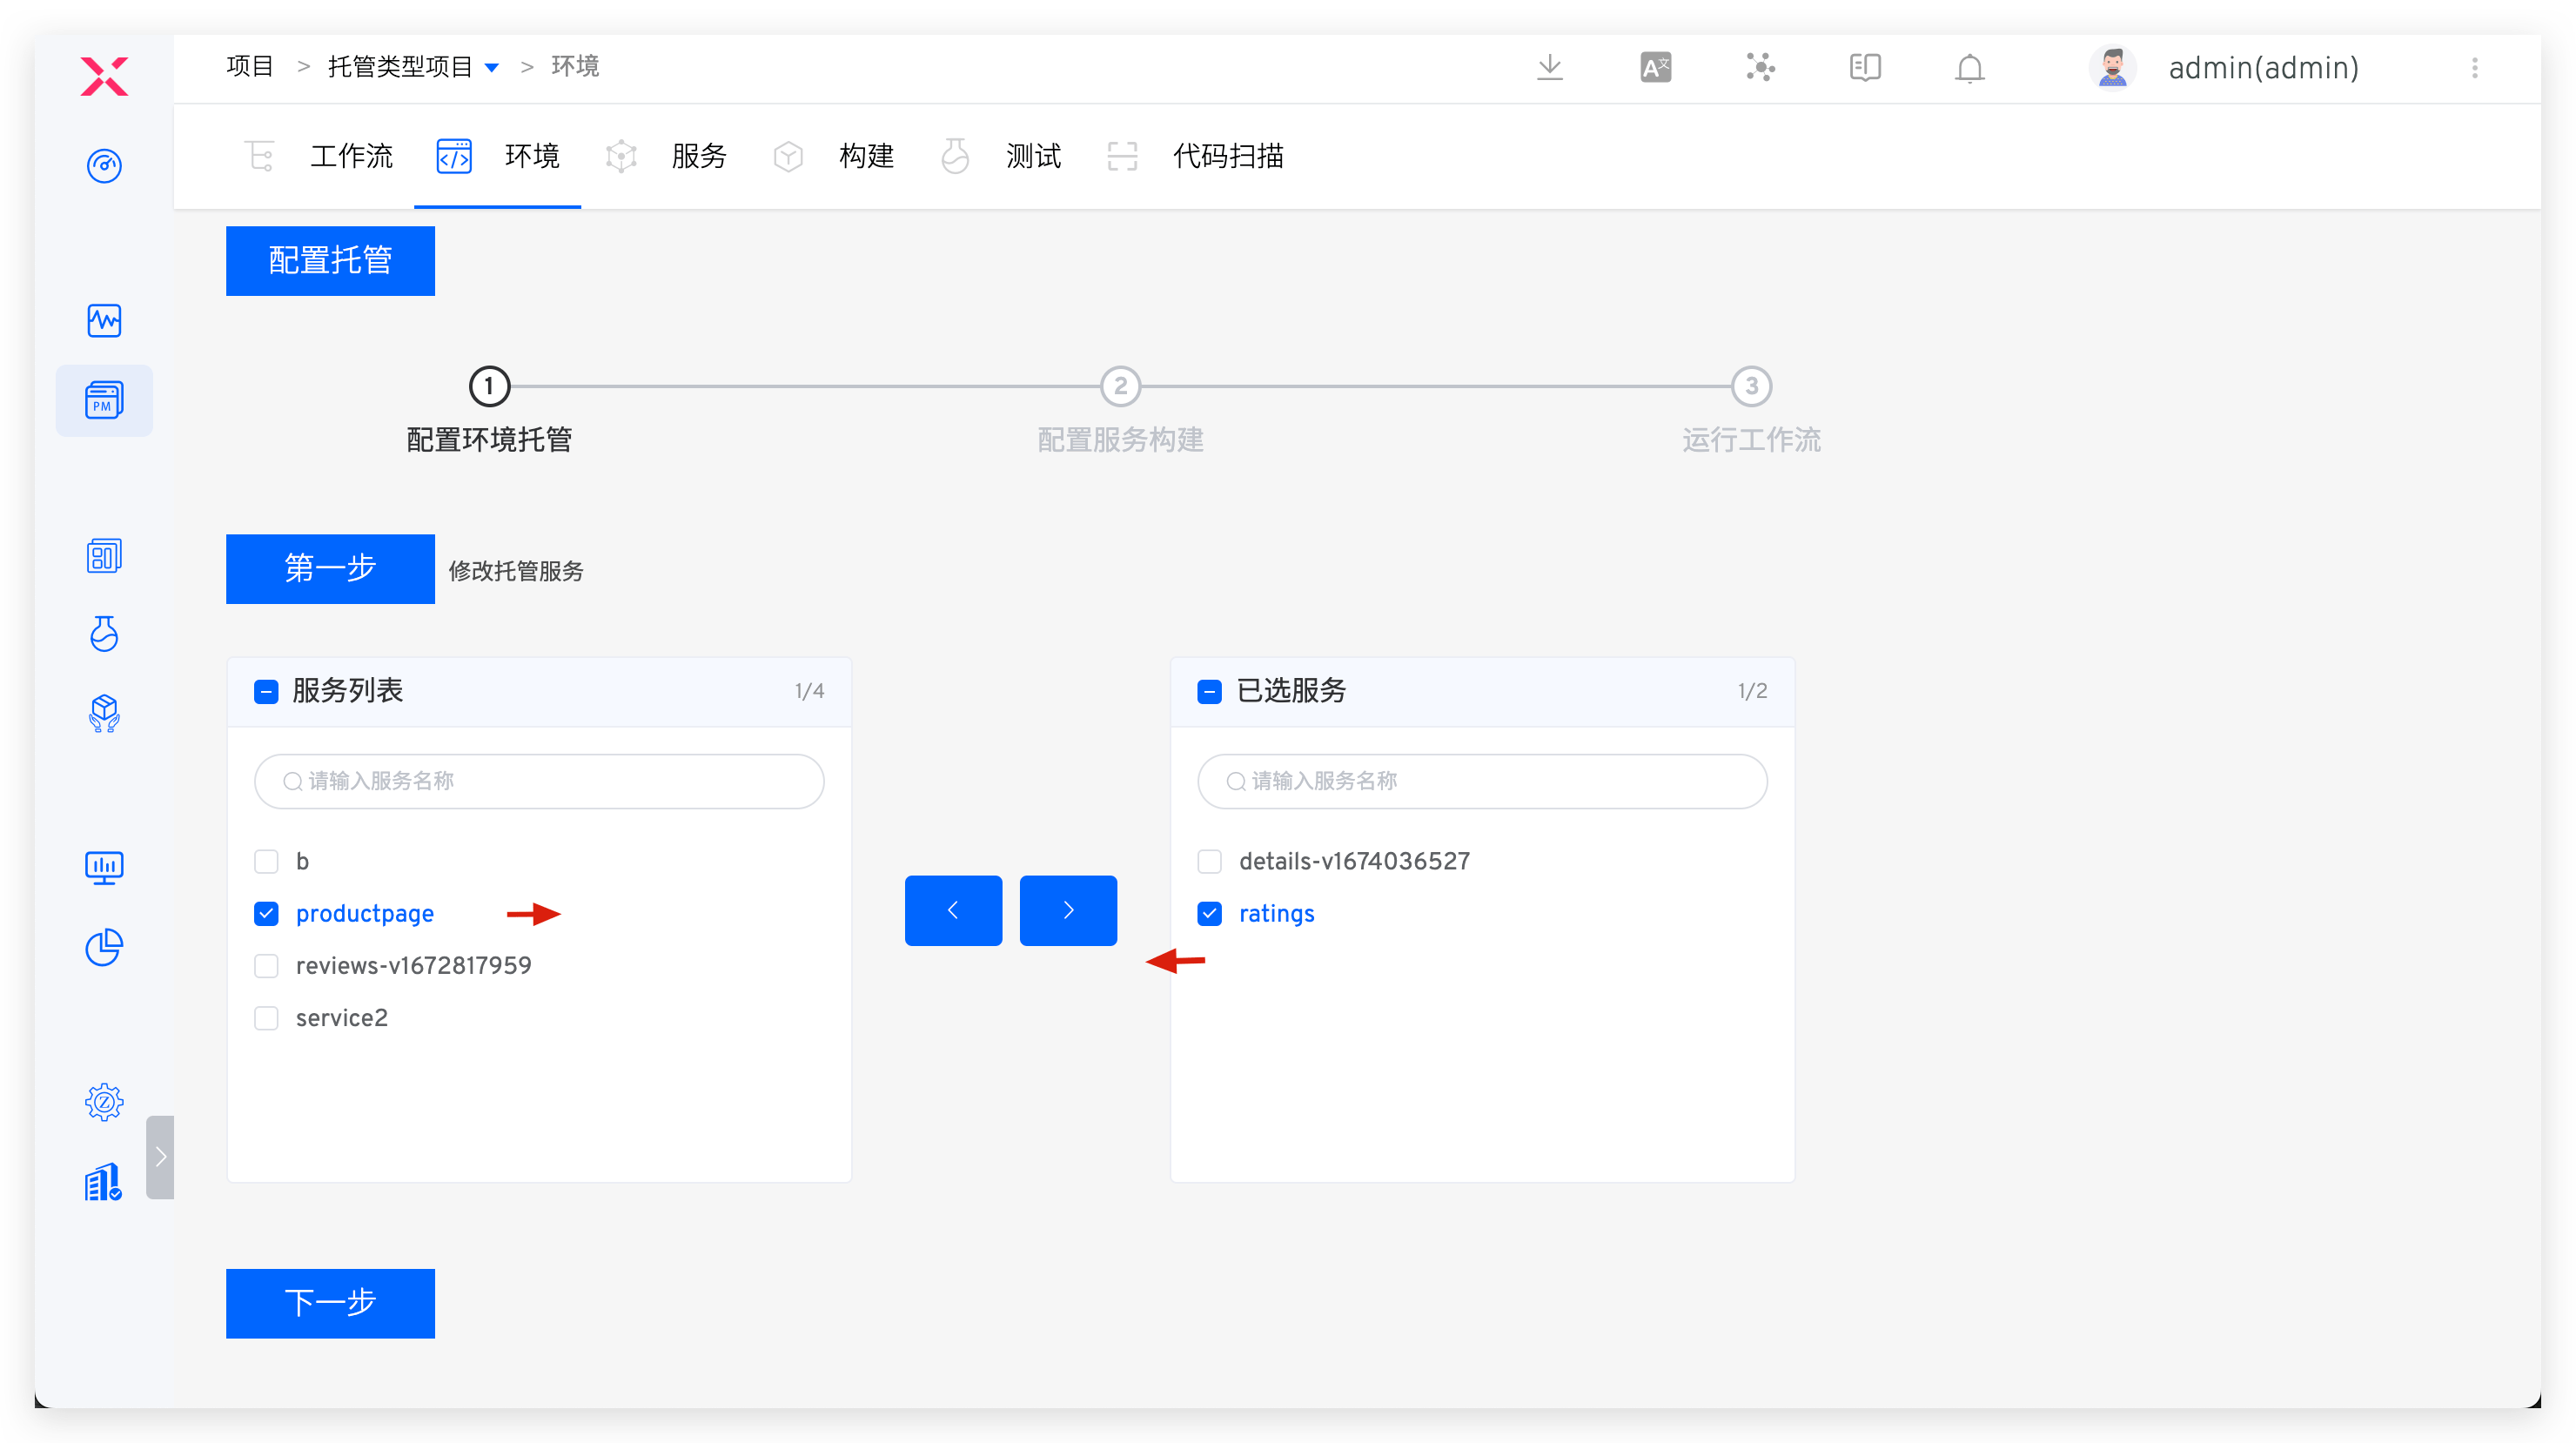This screenshot has width=2576, height=1443.
Task: Click the admin(admin) account link
Action: (2262, 67)
